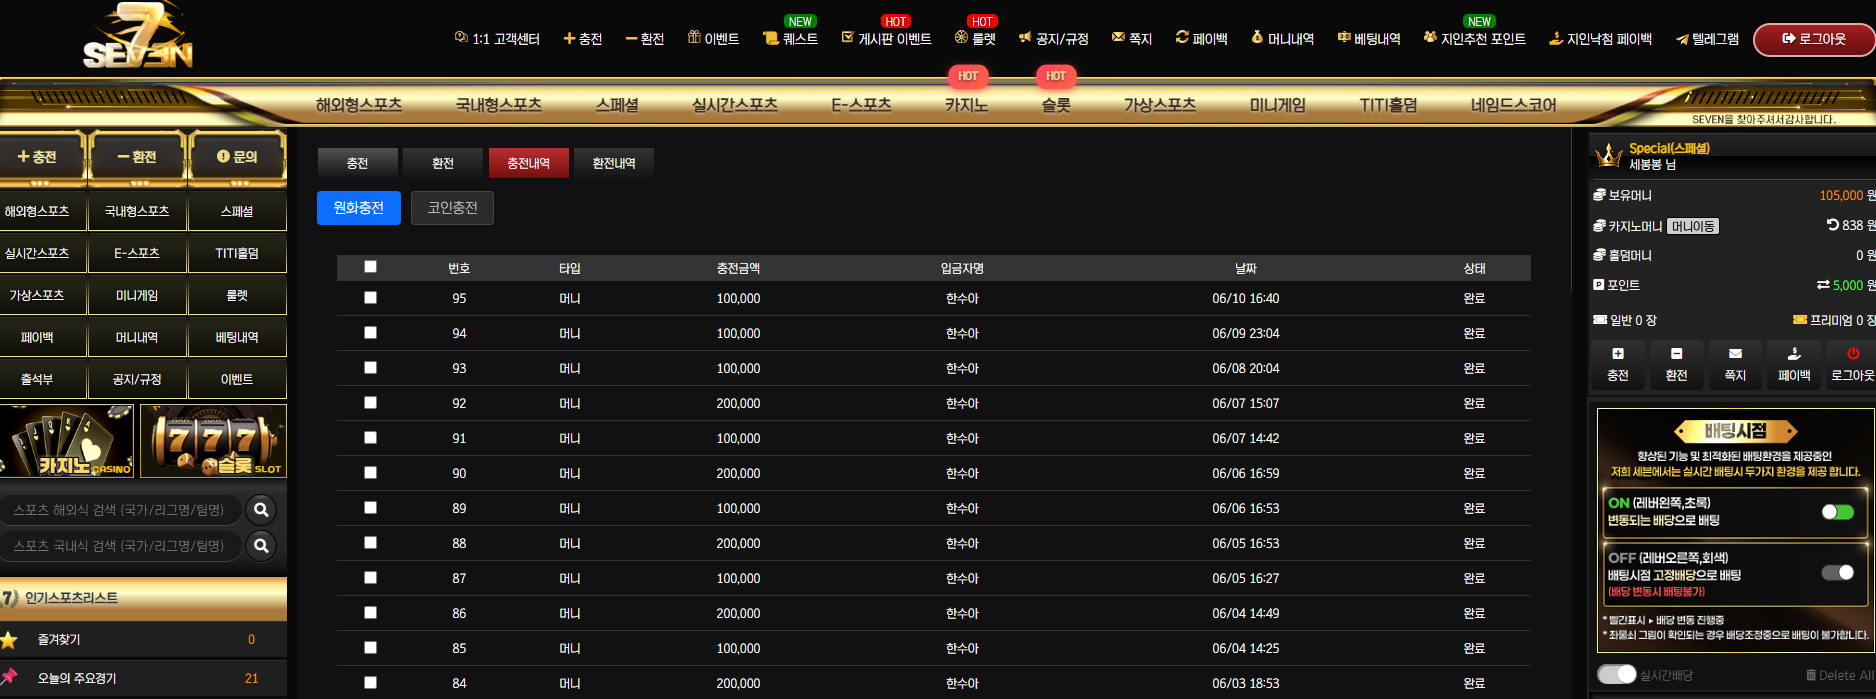Click the casino money refresh icon
The height and width of the screenshot is (699, 1876).
(1832, 225)
